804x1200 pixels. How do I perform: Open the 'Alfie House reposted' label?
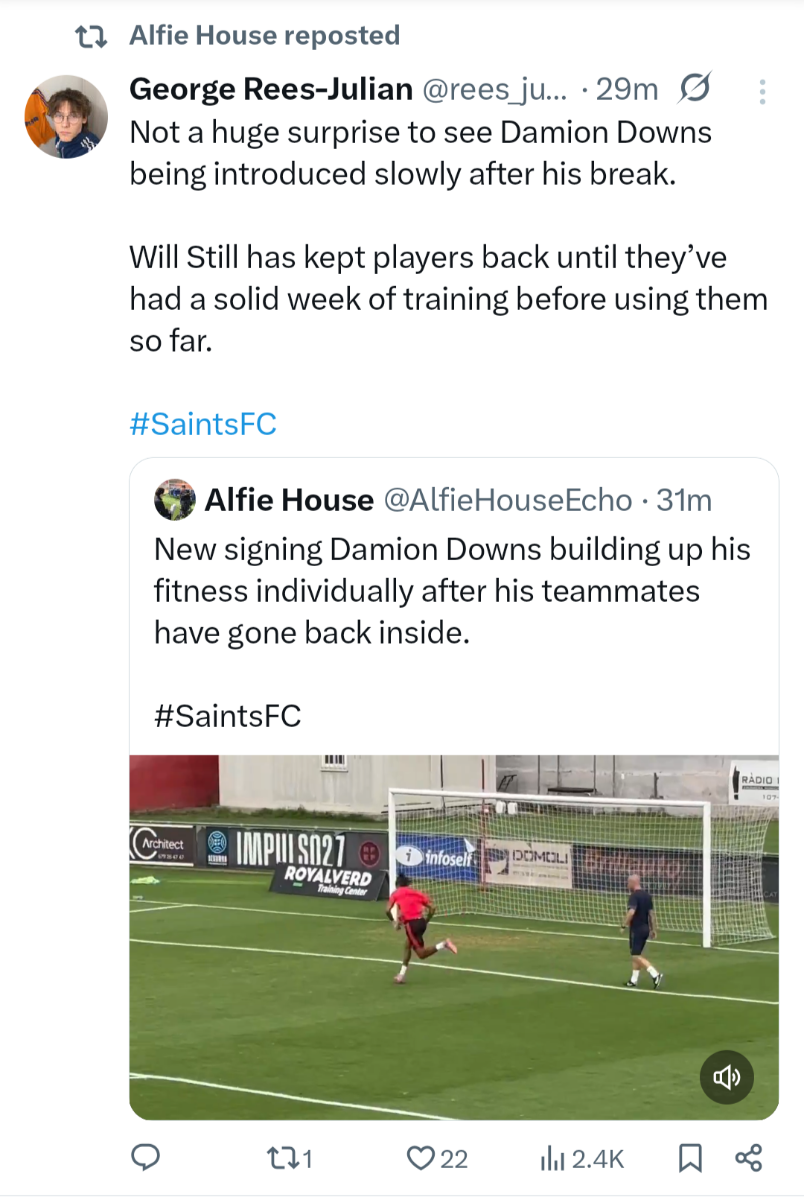pyautogui.click(x=265, y=36)
